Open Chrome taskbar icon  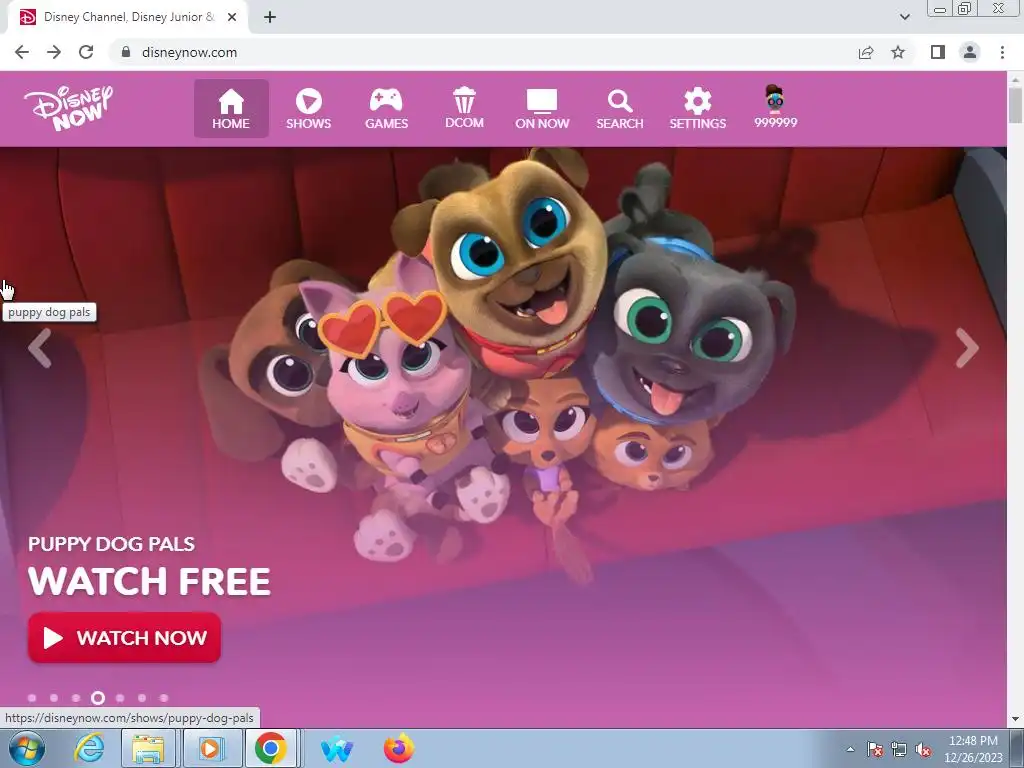point(270,748)
